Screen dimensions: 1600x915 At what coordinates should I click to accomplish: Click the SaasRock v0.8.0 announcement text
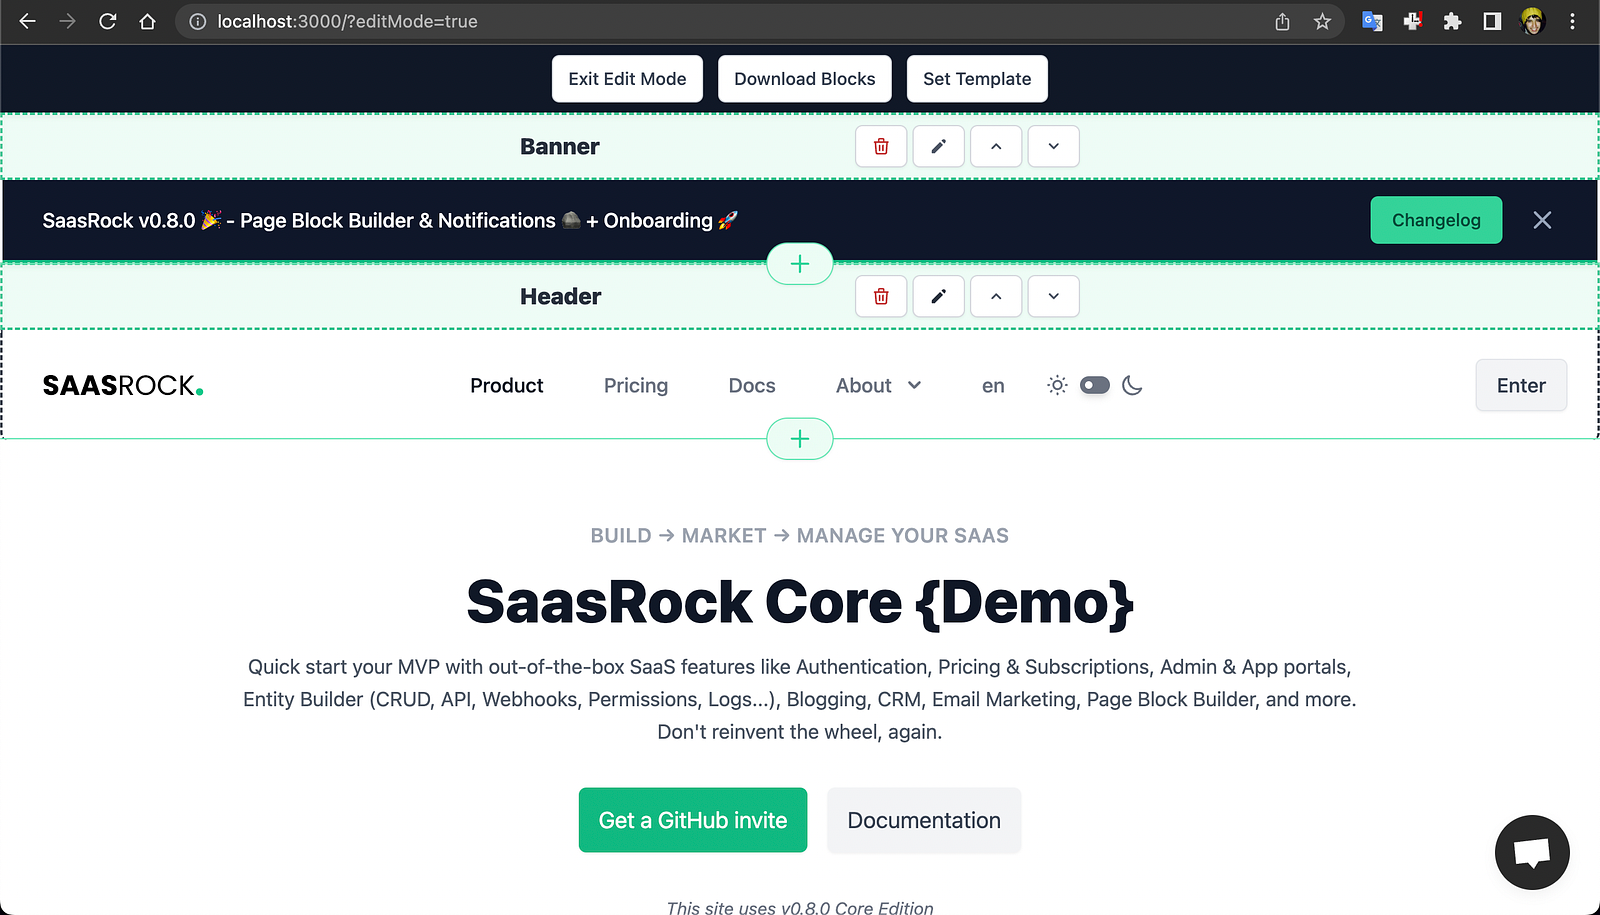click(390, 220)
